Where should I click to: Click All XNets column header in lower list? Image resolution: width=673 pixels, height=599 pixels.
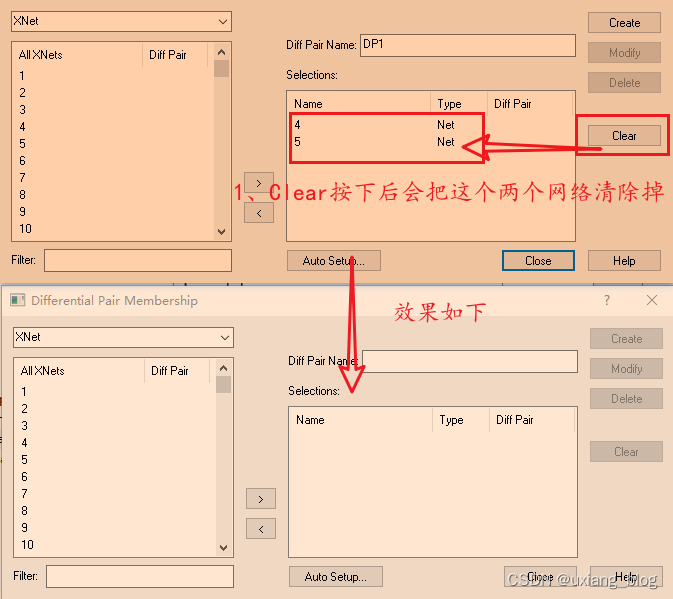coord(80,371)
